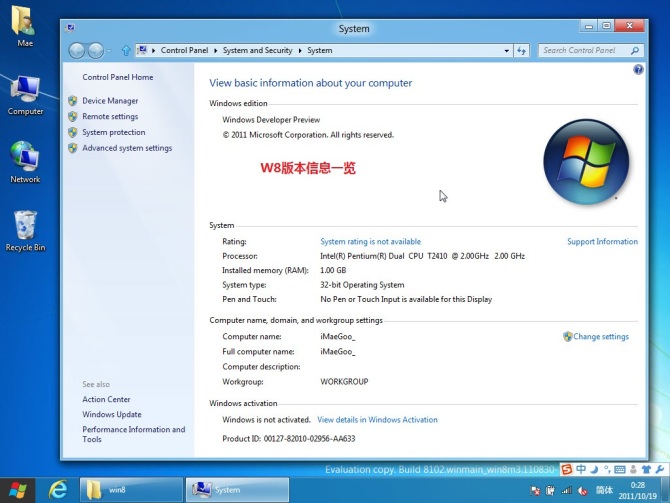This screenshot has height=503, width=670.
Task: Expand the arrow after Control Panel breadcrumb
Action: click(215, 50)
